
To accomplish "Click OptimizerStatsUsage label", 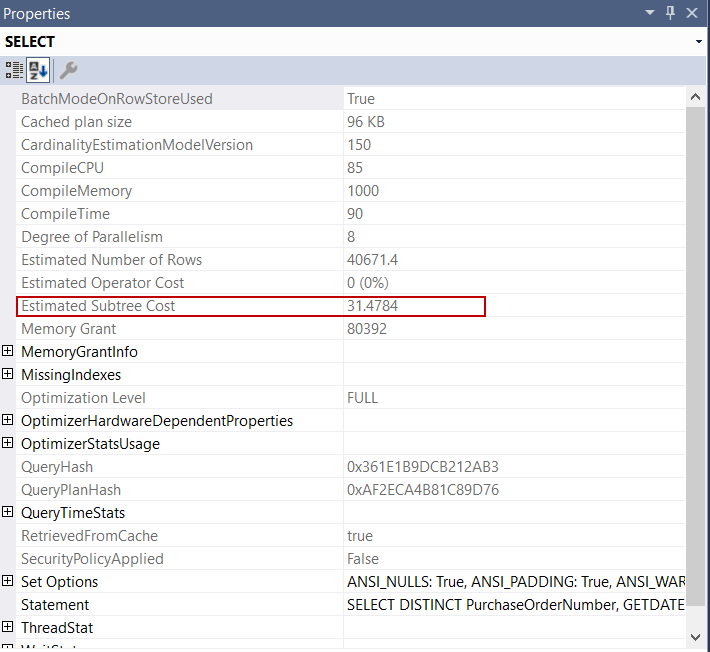I will 91,444.
